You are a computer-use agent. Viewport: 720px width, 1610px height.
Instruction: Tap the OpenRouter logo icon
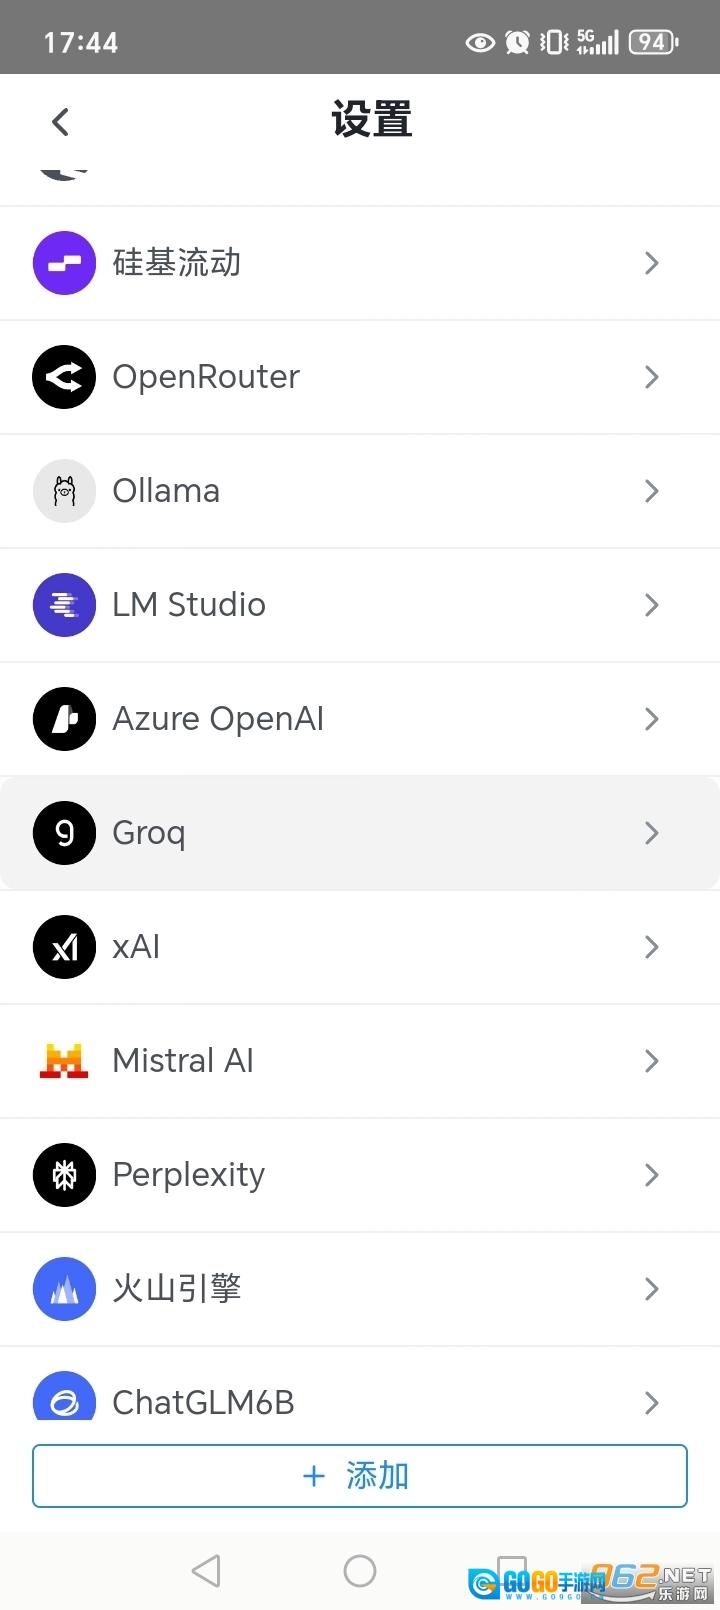(64, 377)
